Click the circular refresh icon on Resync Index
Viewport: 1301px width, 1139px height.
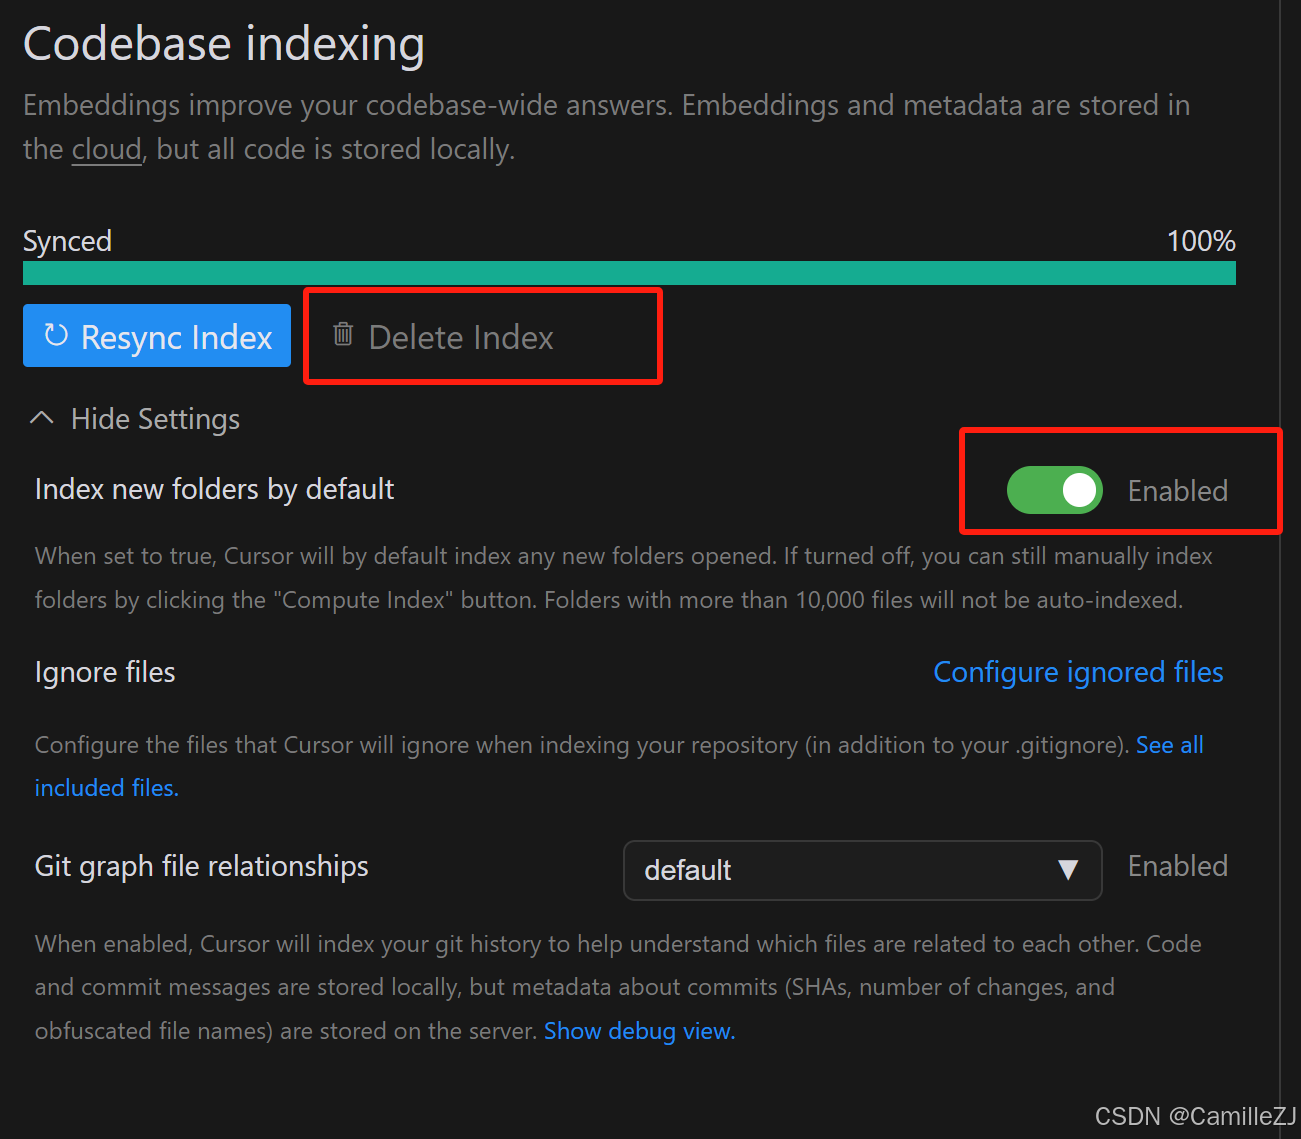click(x=56, y=335)
